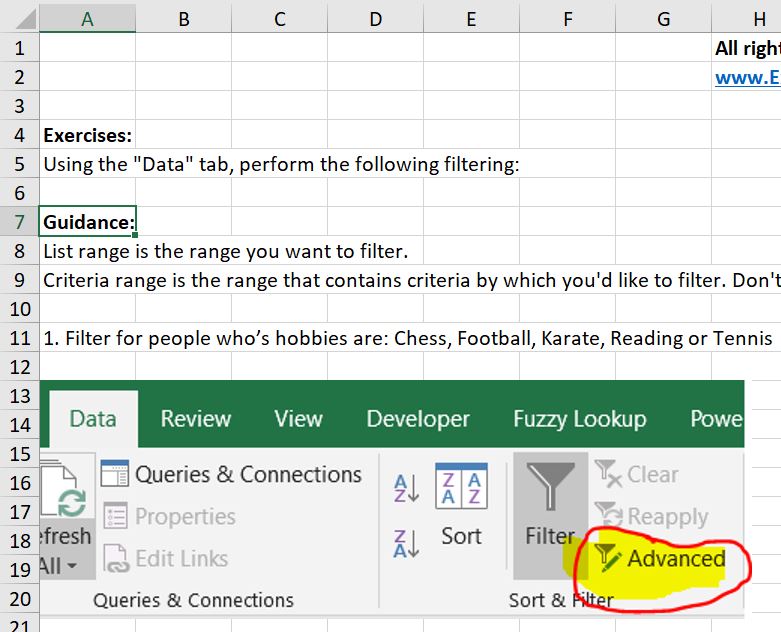
Task: Select column D header
Action: pos(375,18)
